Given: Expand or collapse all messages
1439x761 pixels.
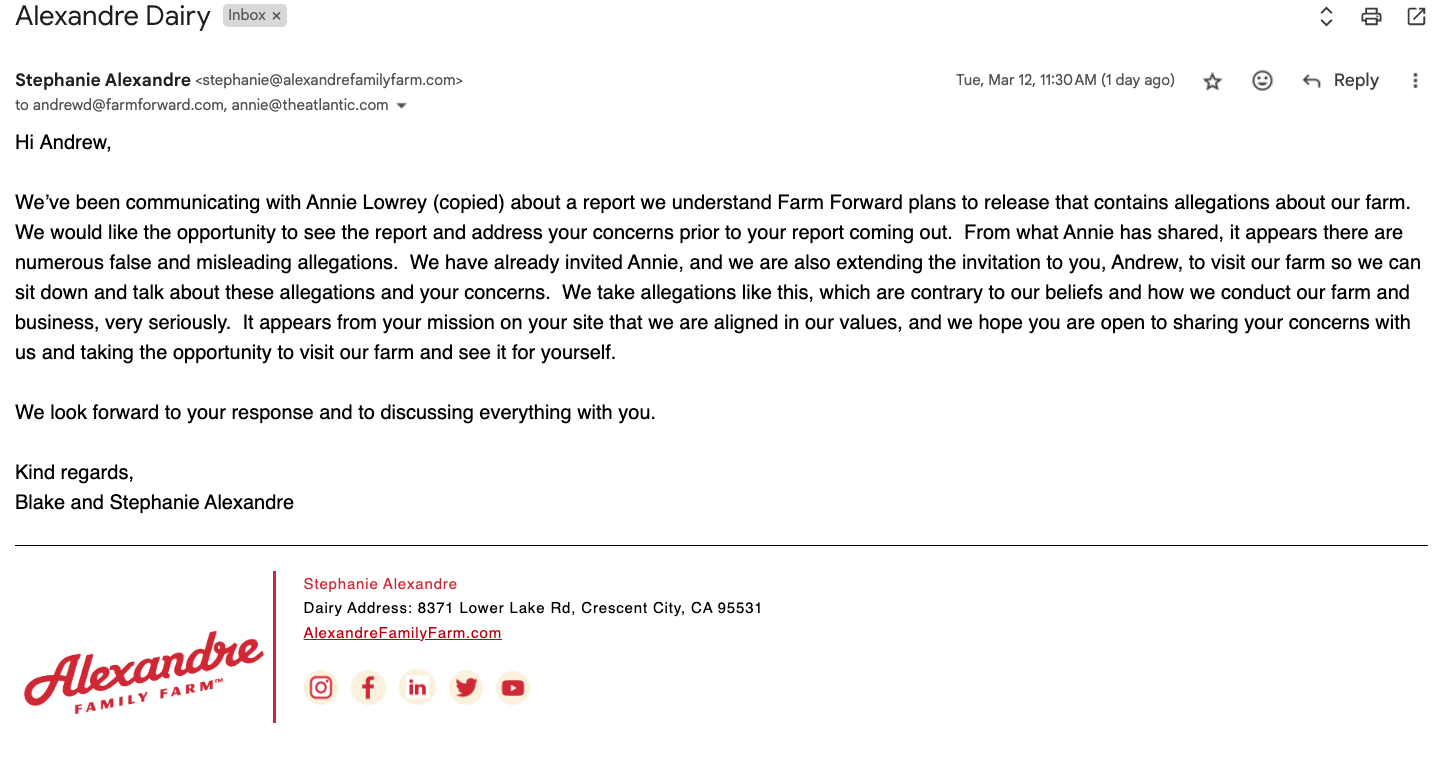Looking at the screenshot, I should point(1326,17).
